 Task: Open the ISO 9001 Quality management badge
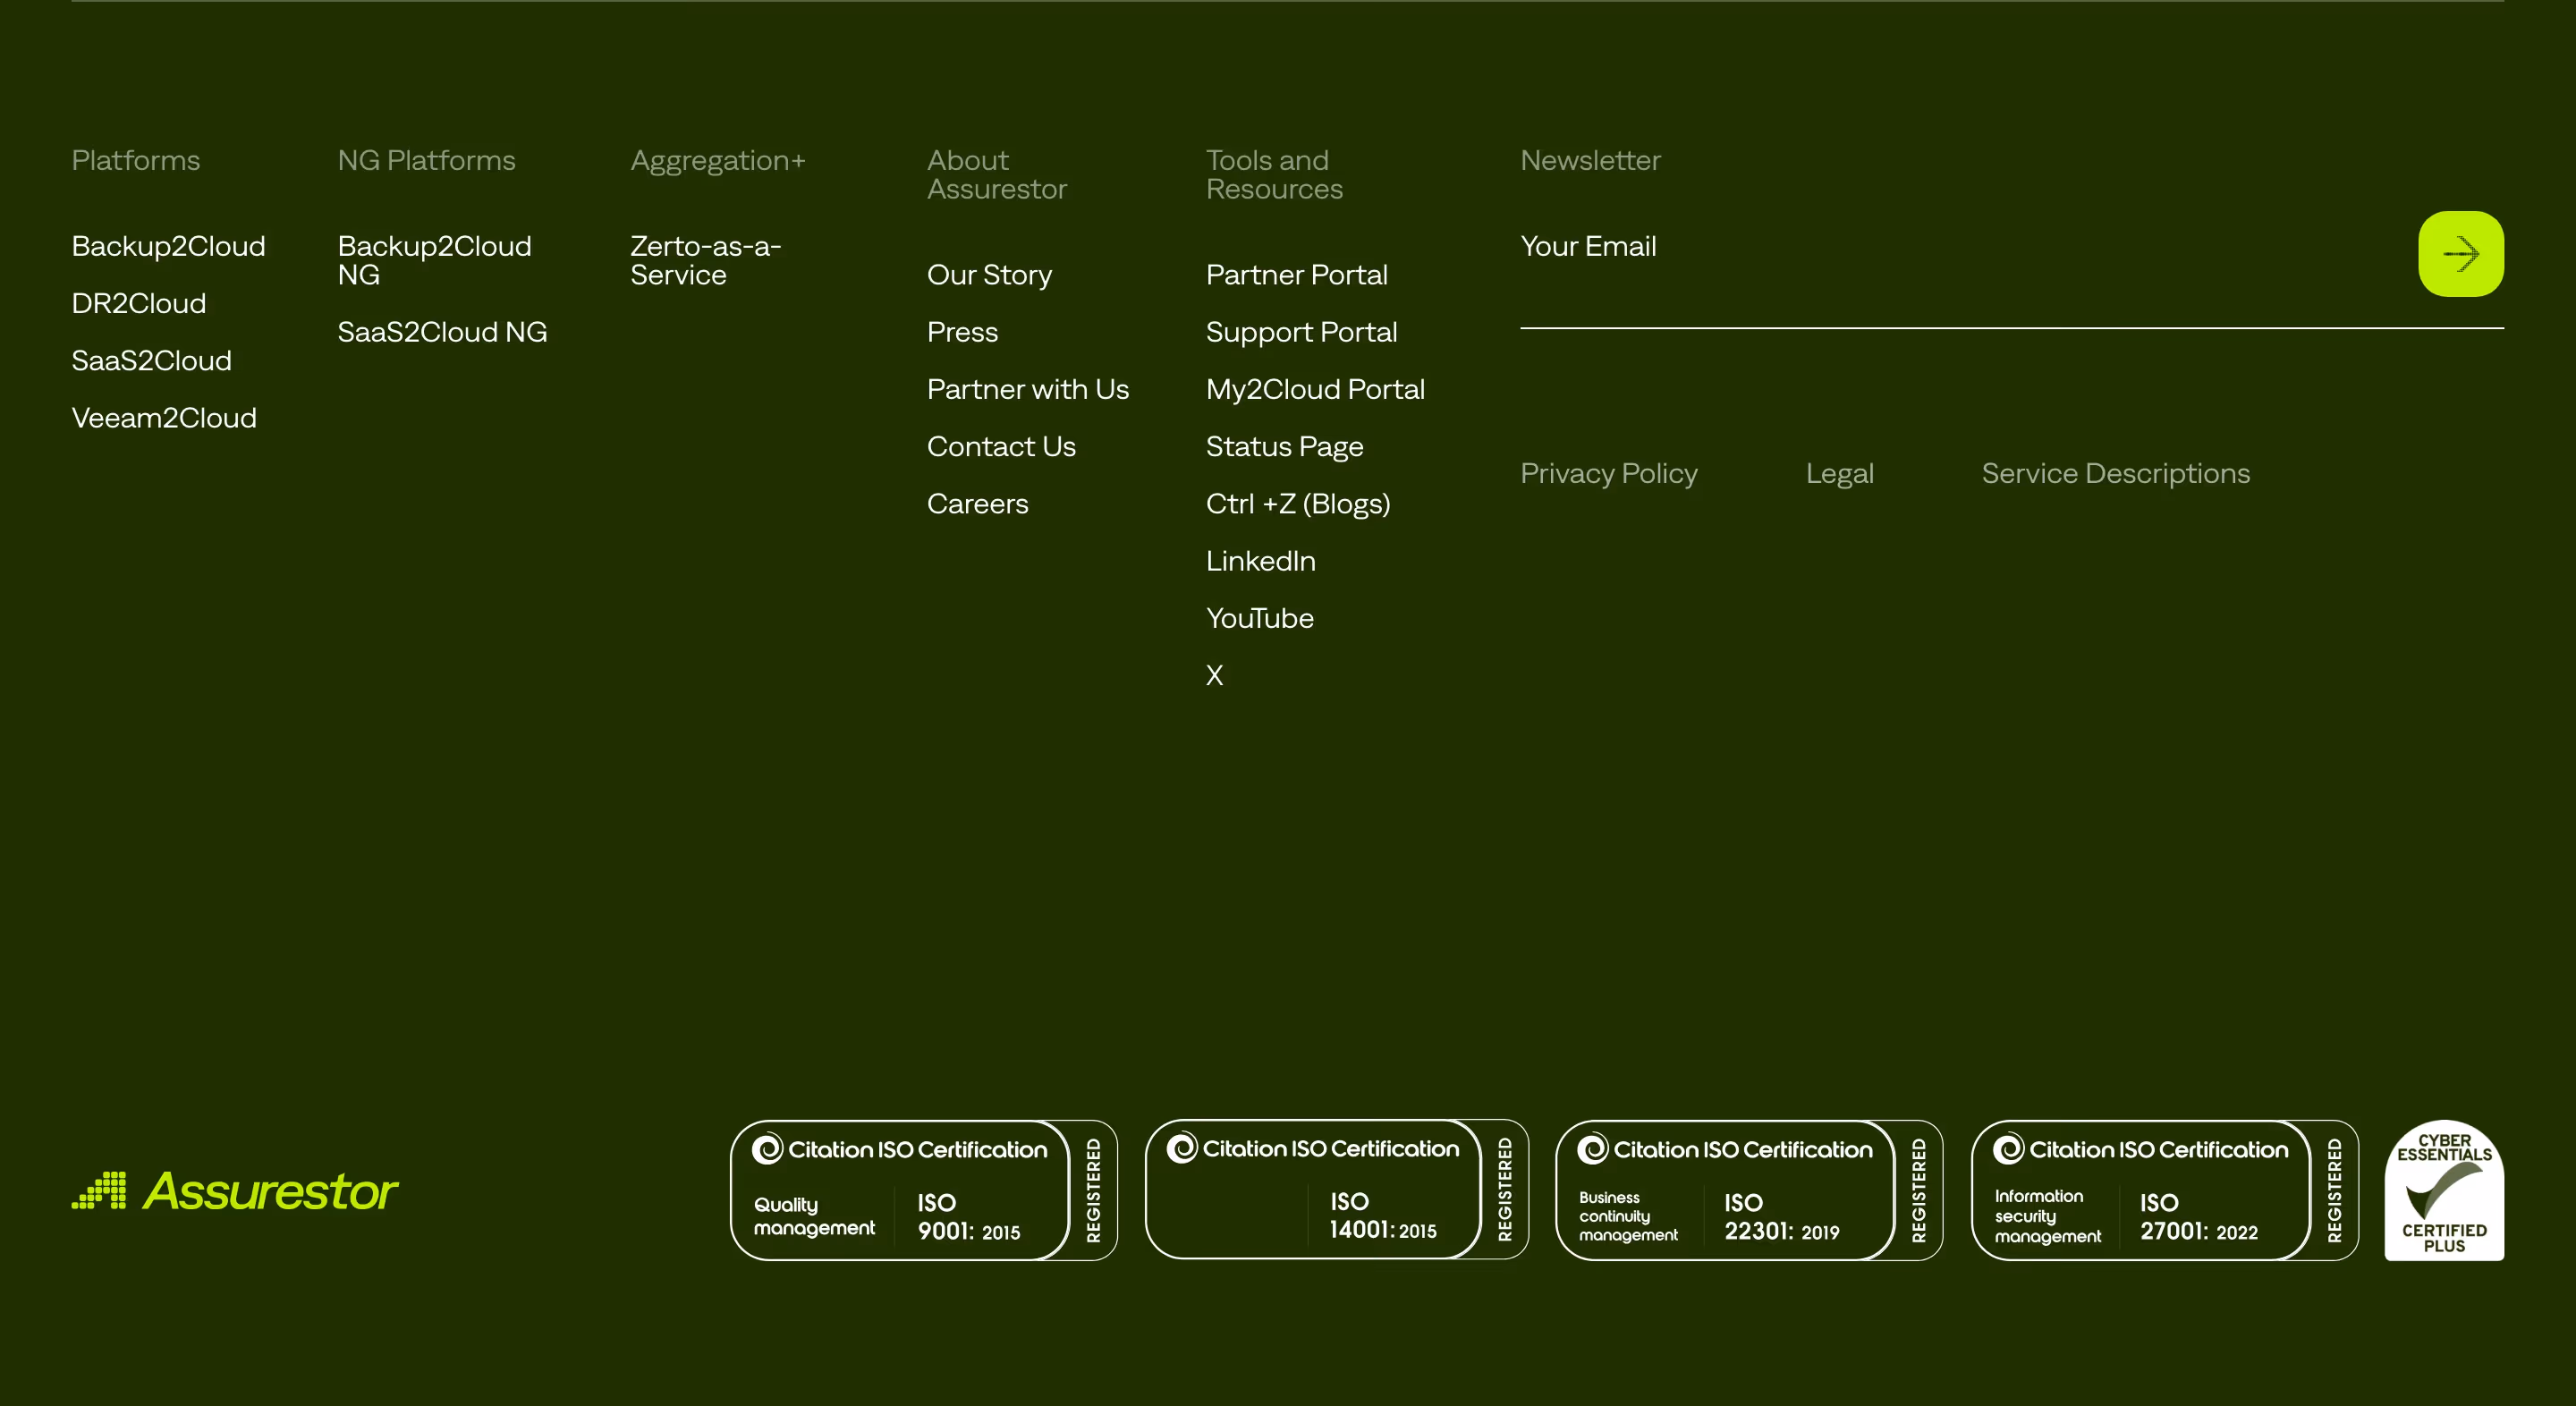click(923, 1190)
